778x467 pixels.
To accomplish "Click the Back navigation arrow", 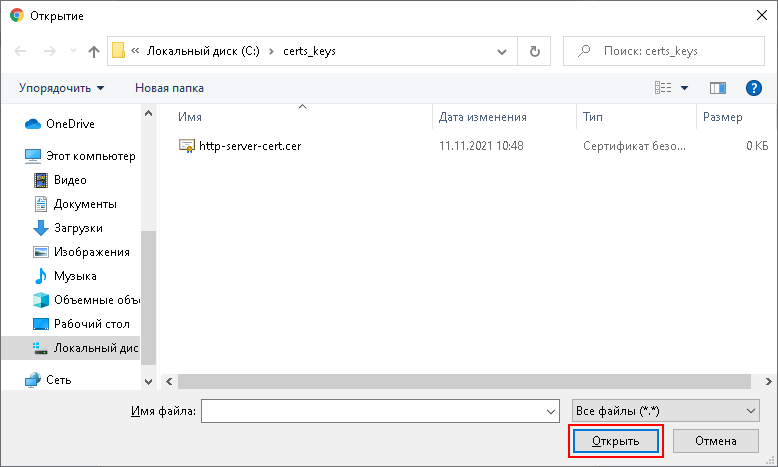I will click(20, 51).
